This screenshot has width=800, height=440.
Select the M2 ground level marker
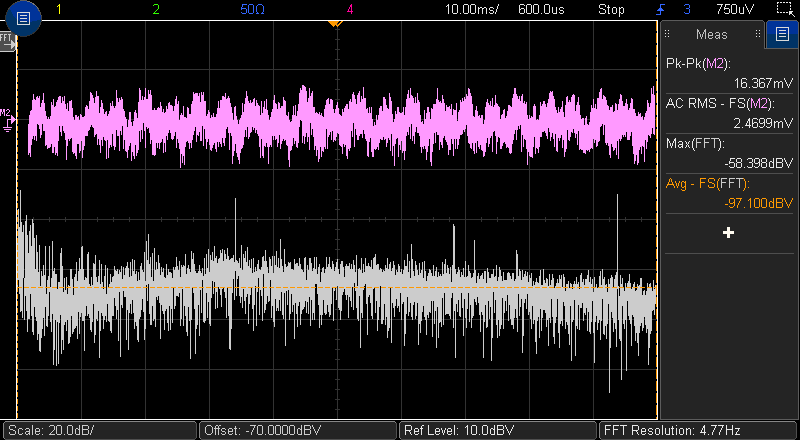7,120
